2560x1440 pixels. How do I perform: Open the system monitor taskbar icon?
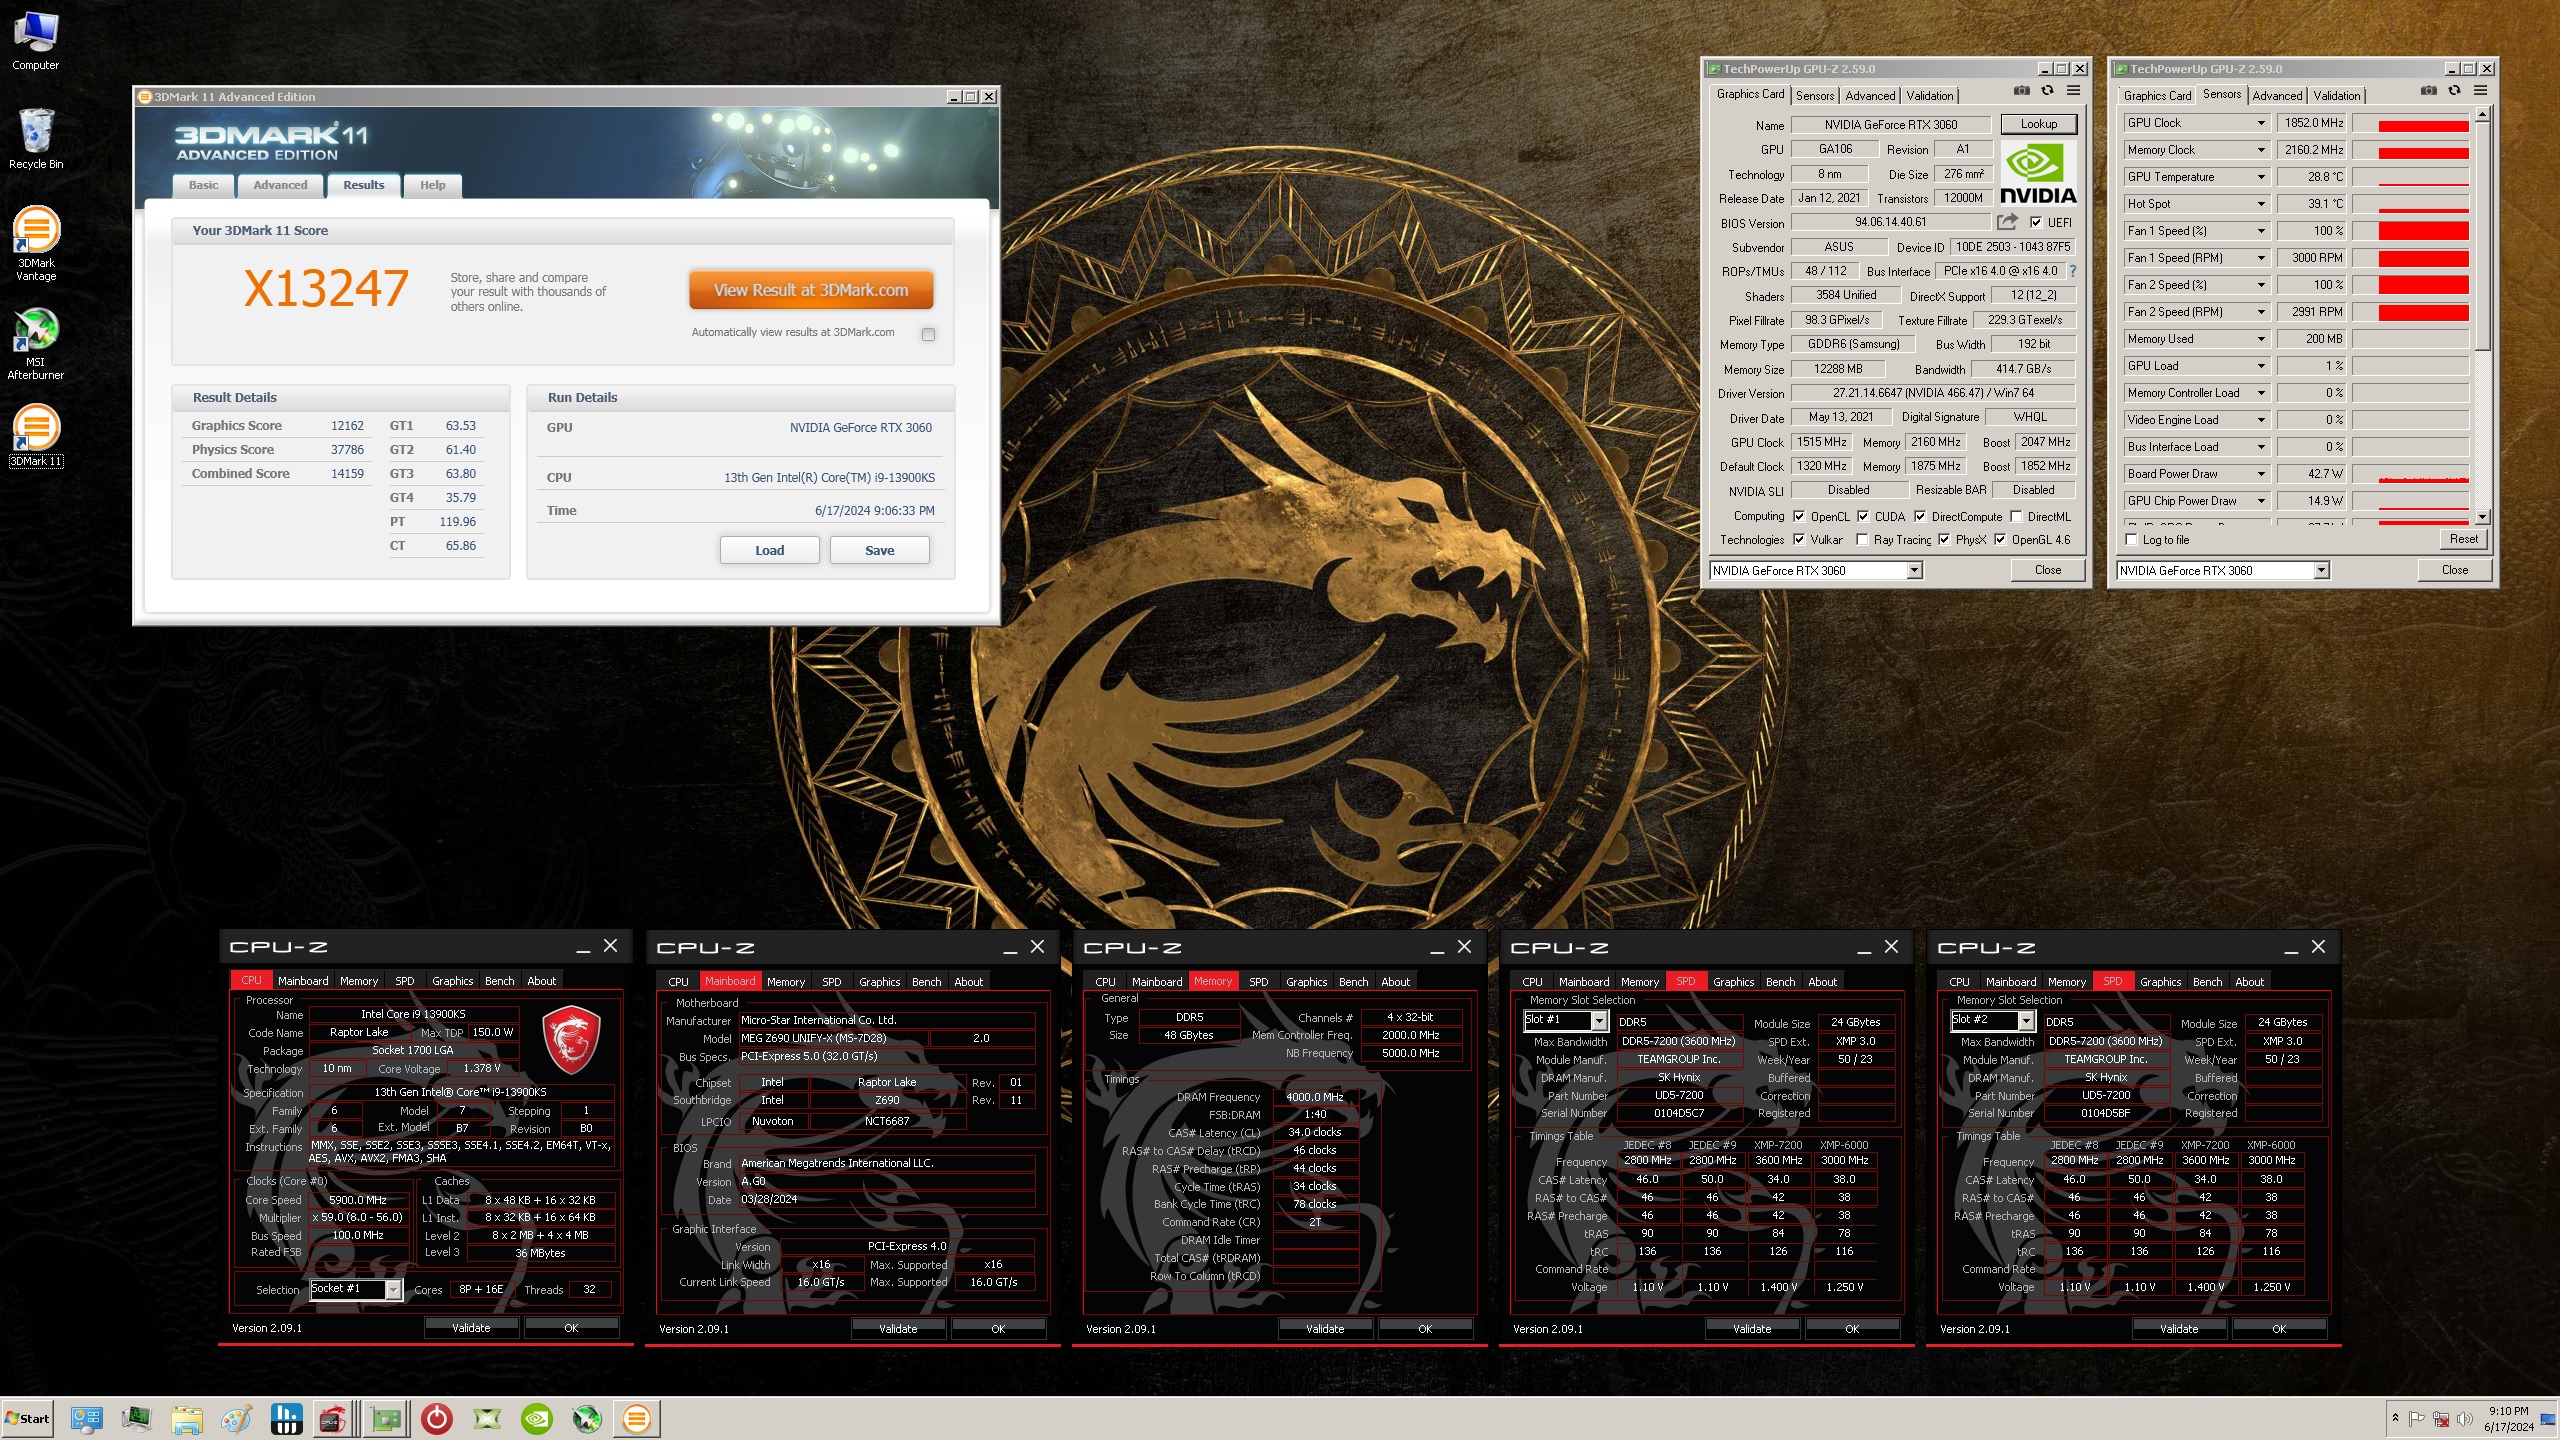(137, 1419)
